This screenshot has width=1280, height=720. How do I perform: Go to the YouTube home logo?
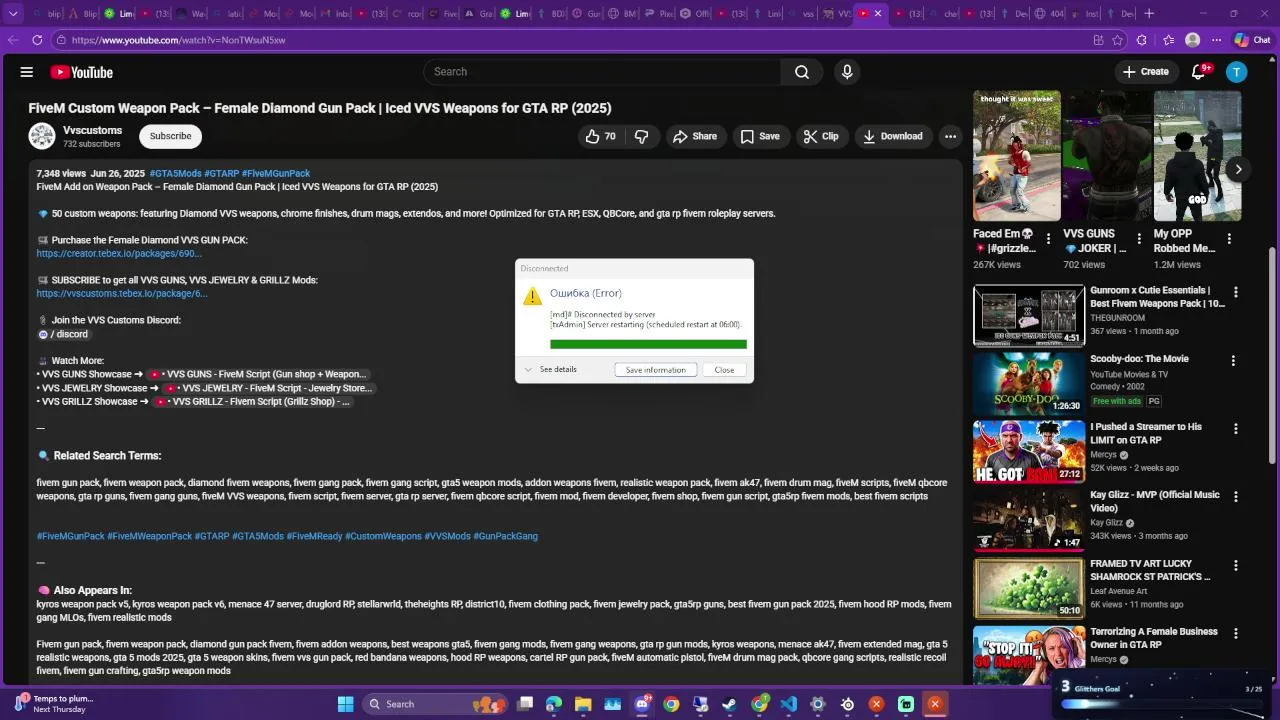pos(82,72)
